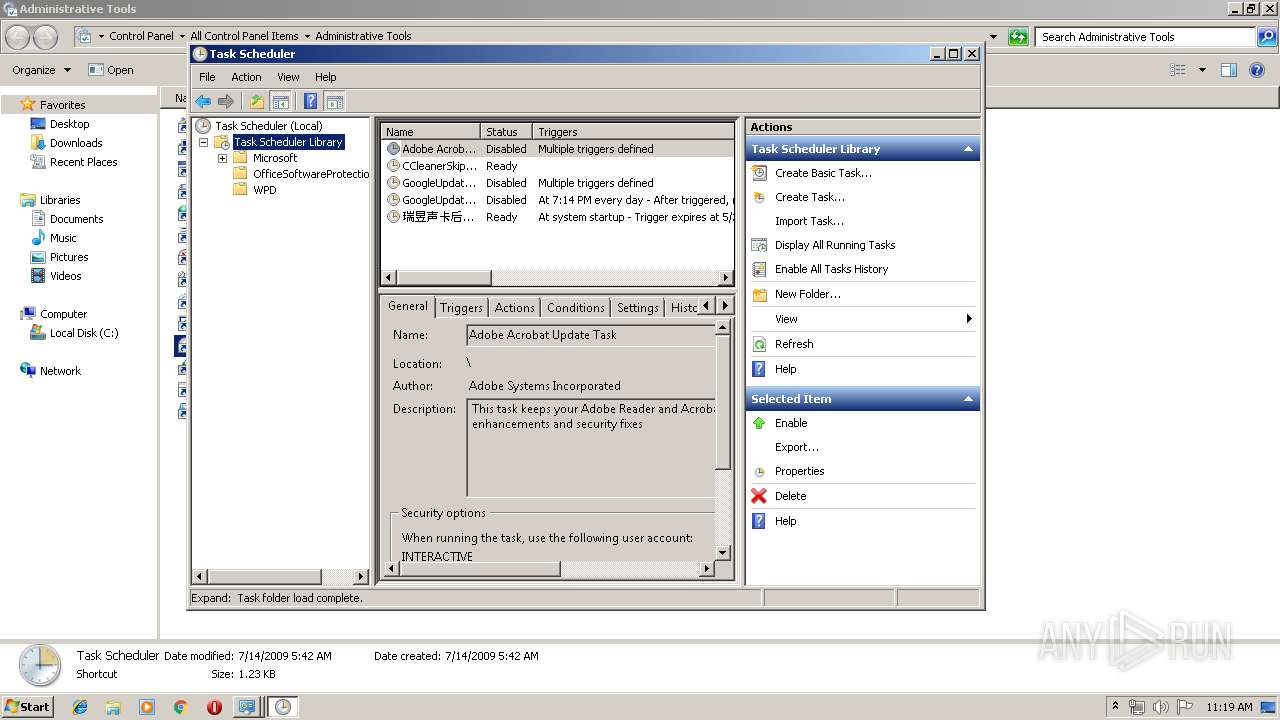Screen dimensions: 1280x720
Task: Click the task Name text field
Action: [591, 335]
